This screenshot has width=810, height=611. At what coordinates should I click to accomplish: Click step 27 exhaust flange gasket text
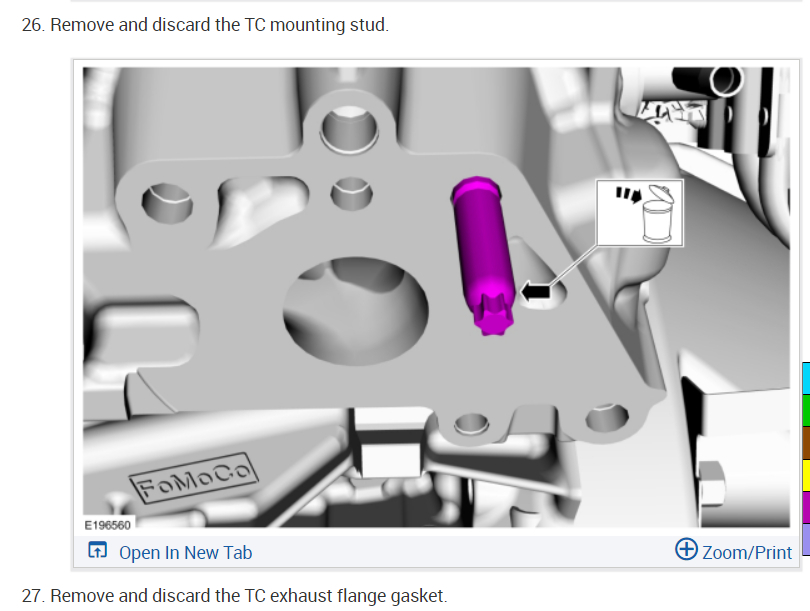pyautogui.click(x=234, y=596)
